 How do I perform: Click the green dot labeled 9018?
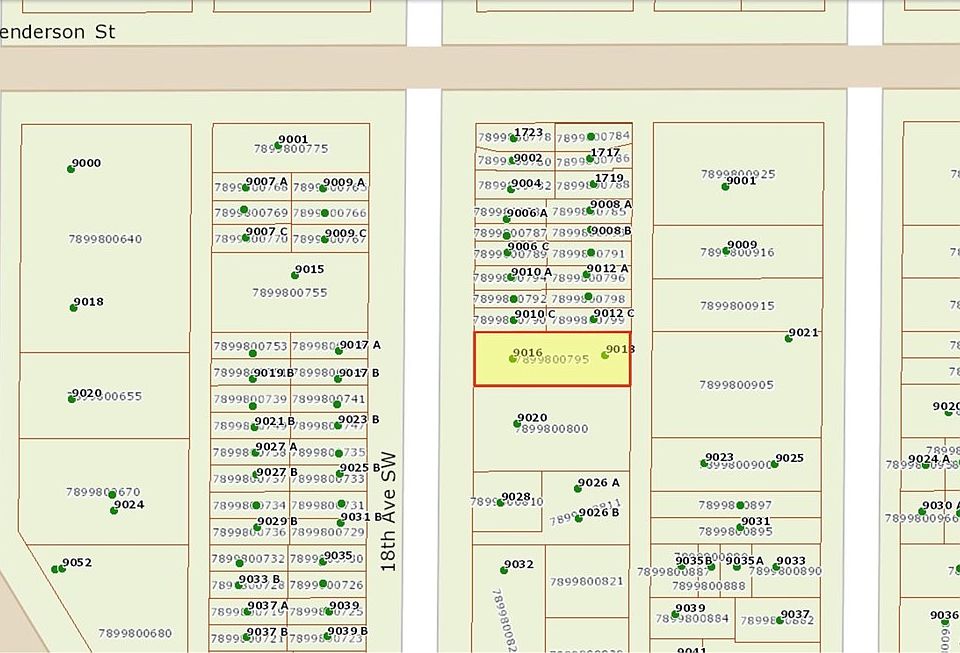point(74,307)
